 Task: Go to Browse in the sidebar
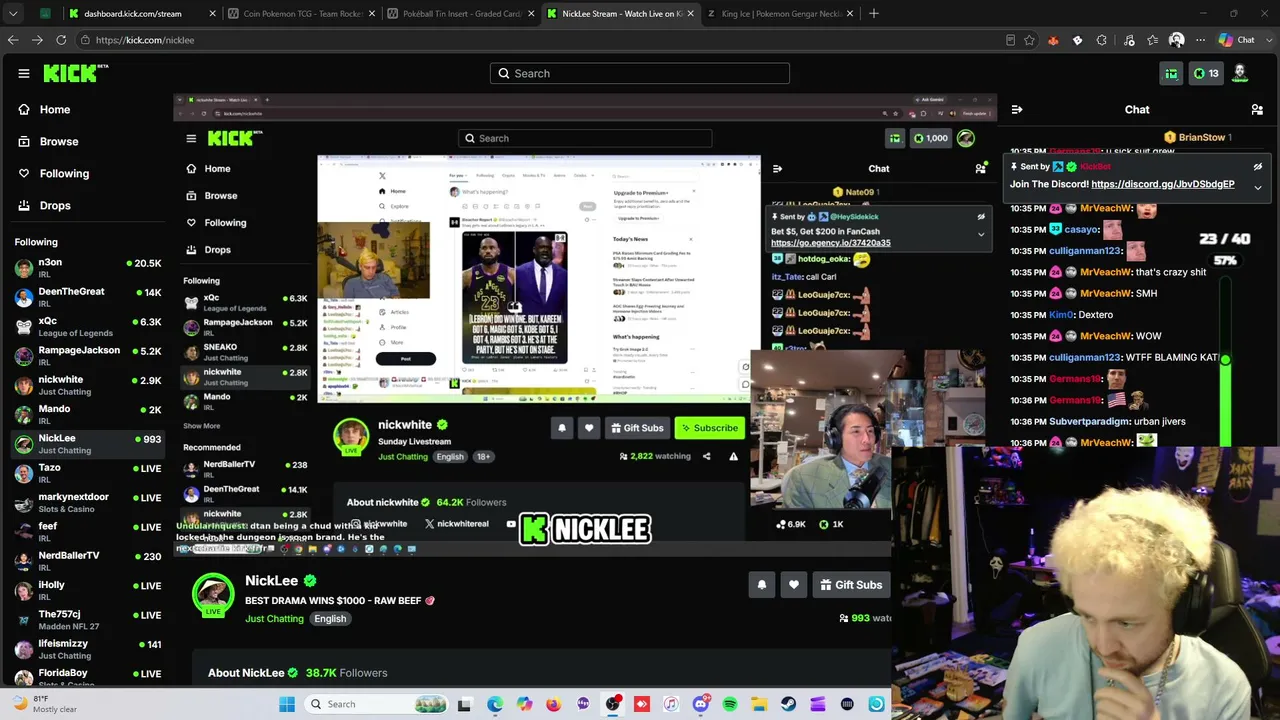pyautogui.click(x=59, y=141)
